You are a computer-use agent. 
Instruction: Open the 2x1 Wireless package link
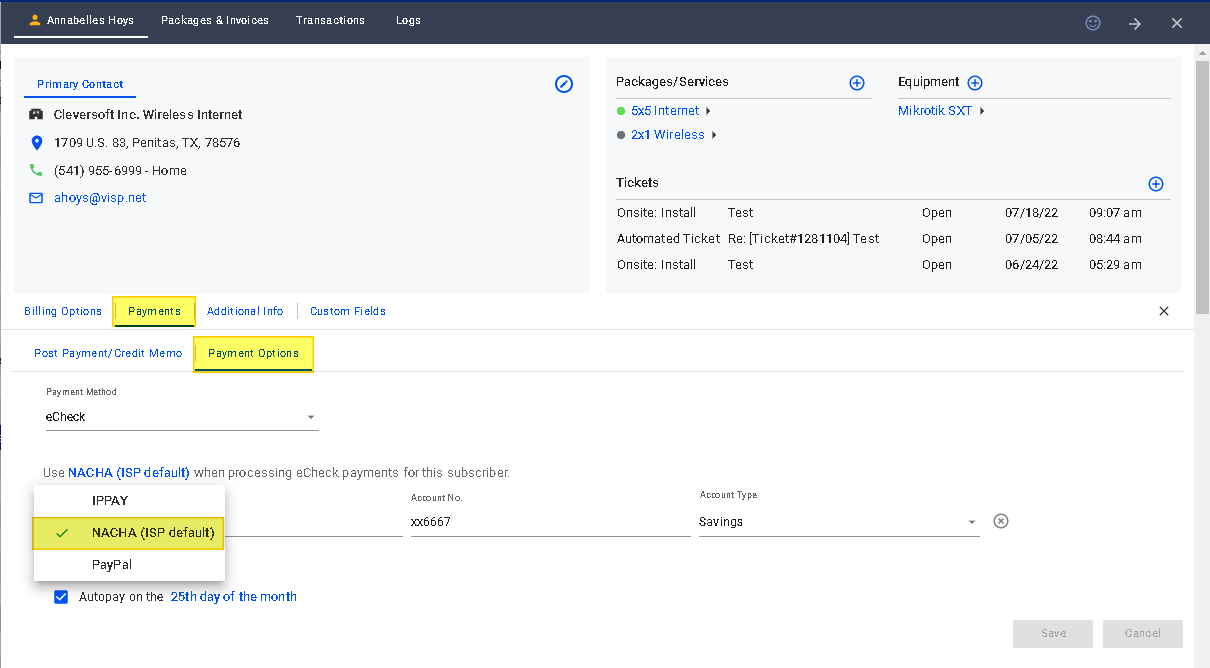tap(668, 135)
